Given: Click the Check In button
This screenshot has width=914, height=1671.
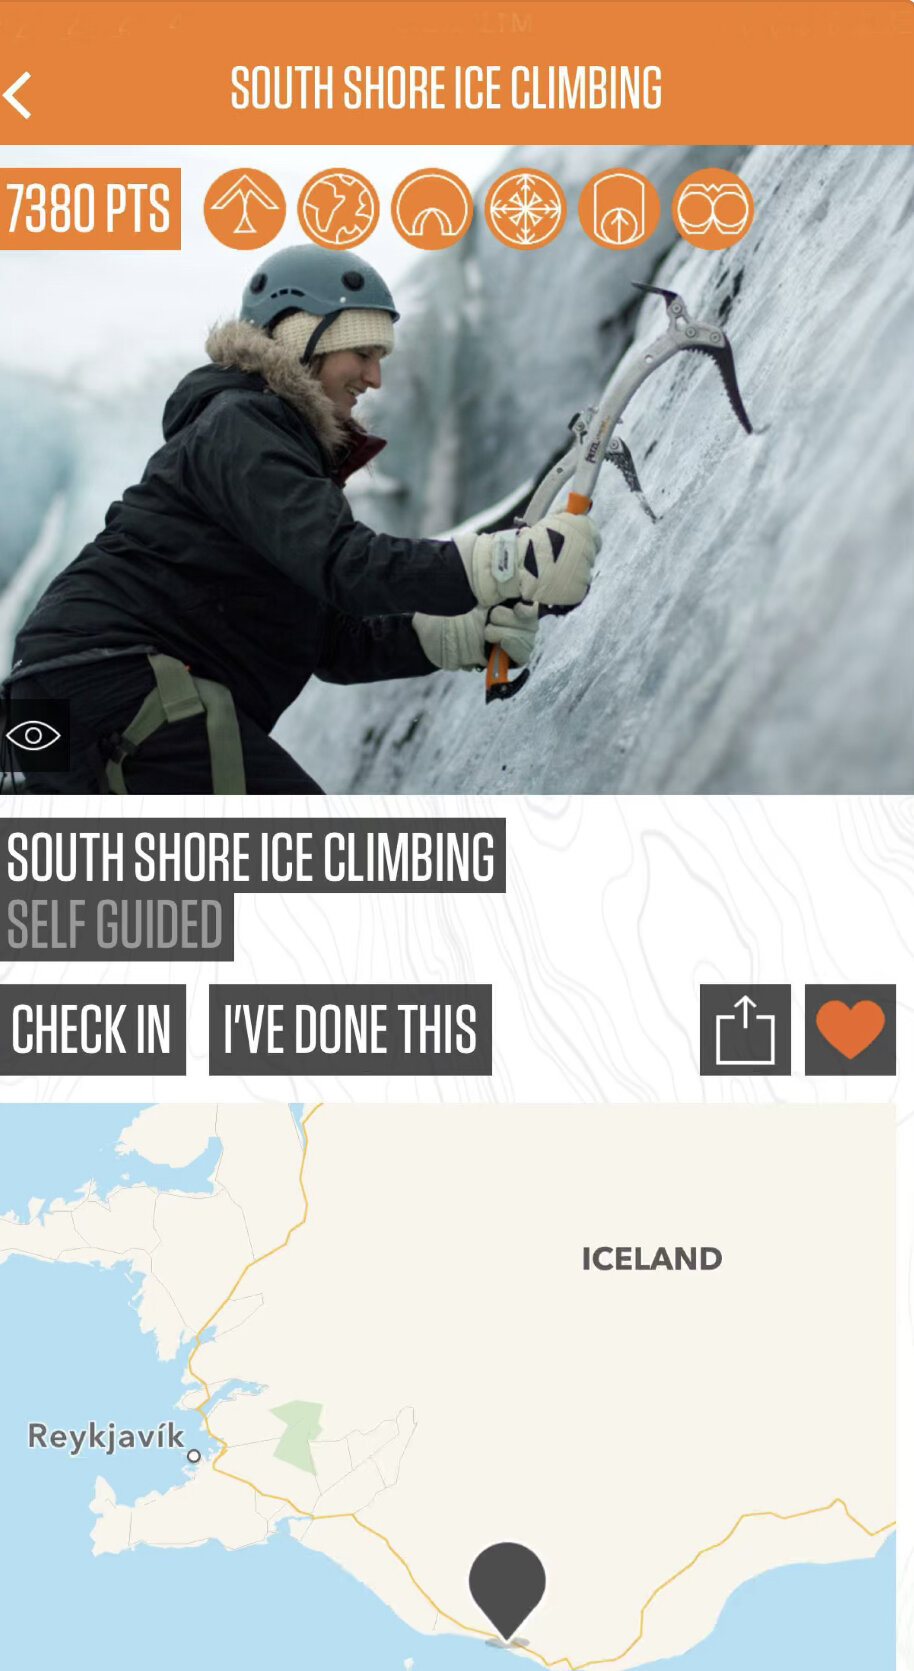Looking at the screenshot, I should pos(92,1030).
